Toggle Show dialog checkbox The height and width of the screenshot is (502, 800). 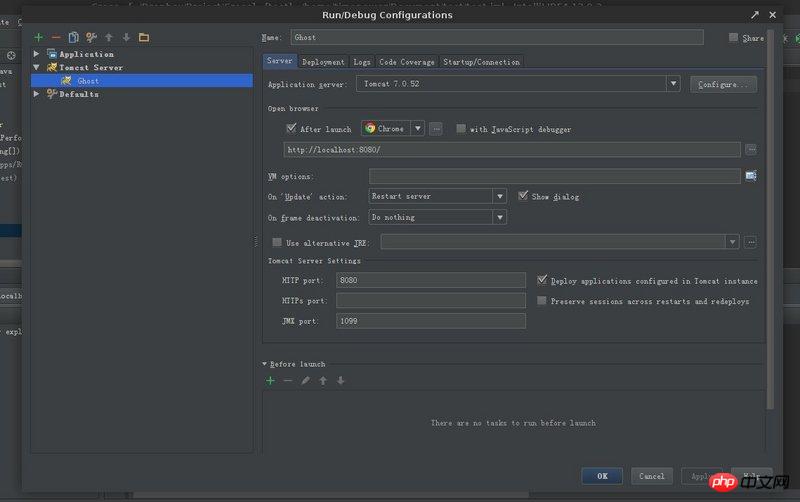coord(523,195)
